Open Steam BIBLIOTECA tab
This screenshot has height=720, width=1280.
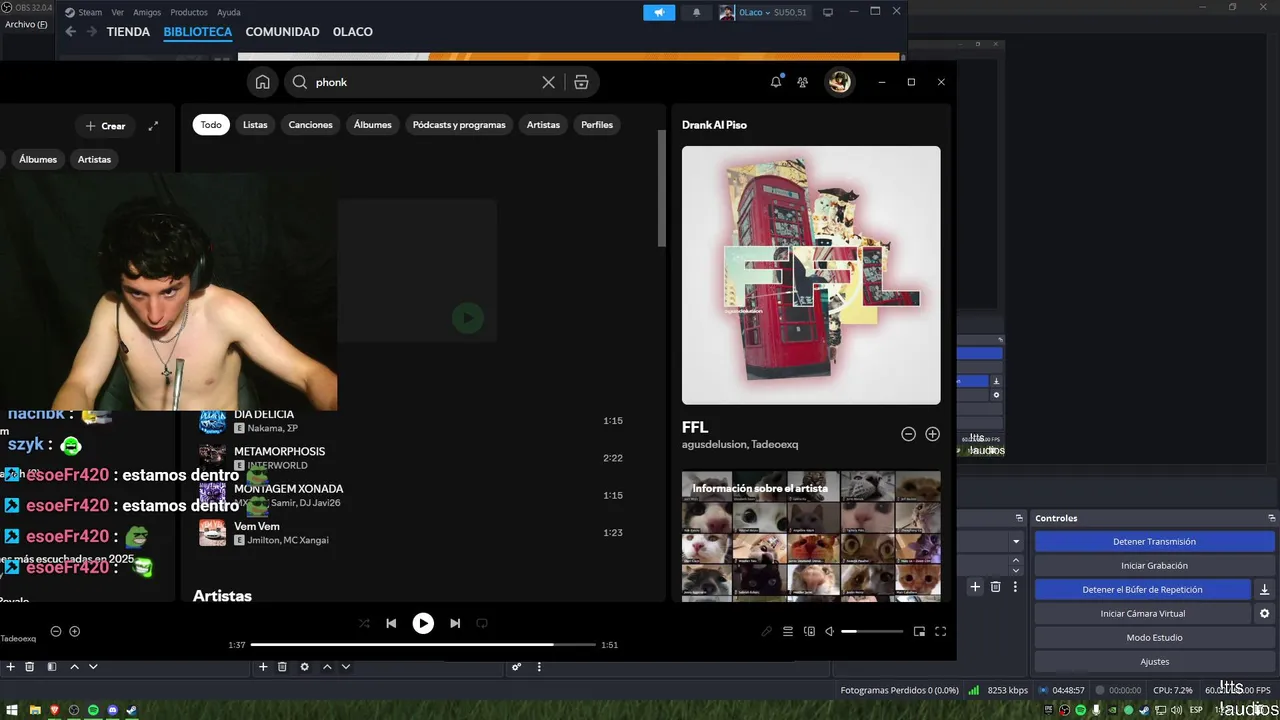pyautogui.click(x=198, y=32)
